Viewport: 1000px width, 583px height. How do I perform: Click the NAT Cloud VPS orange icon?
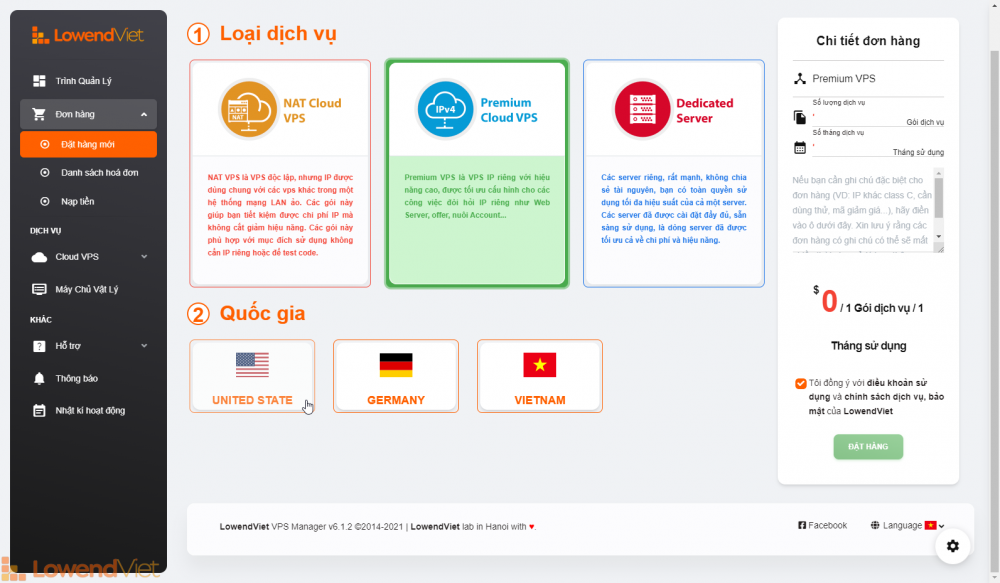[x=248, y=110]
